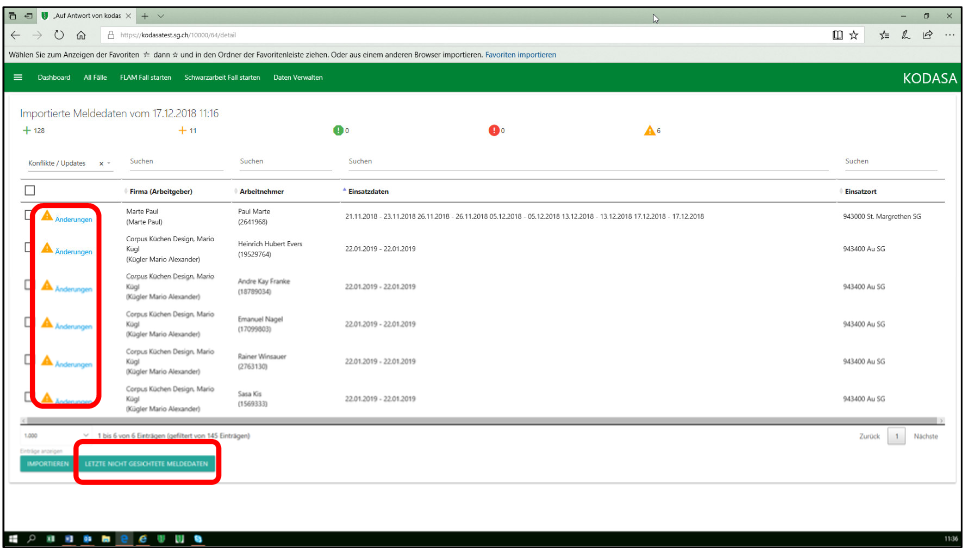The width and height of the screenshot is (966, 550).
Task: Open the Dashboard menu item
Action: pyautogui.click(x=54, y=78)
